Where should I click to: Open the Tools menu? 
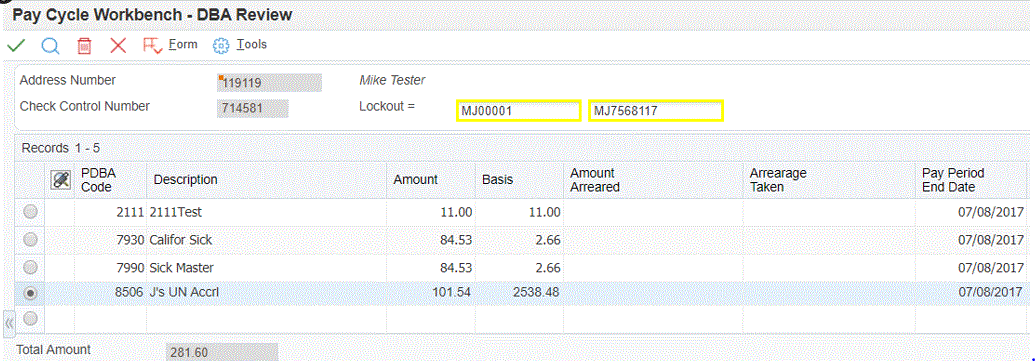251,44
